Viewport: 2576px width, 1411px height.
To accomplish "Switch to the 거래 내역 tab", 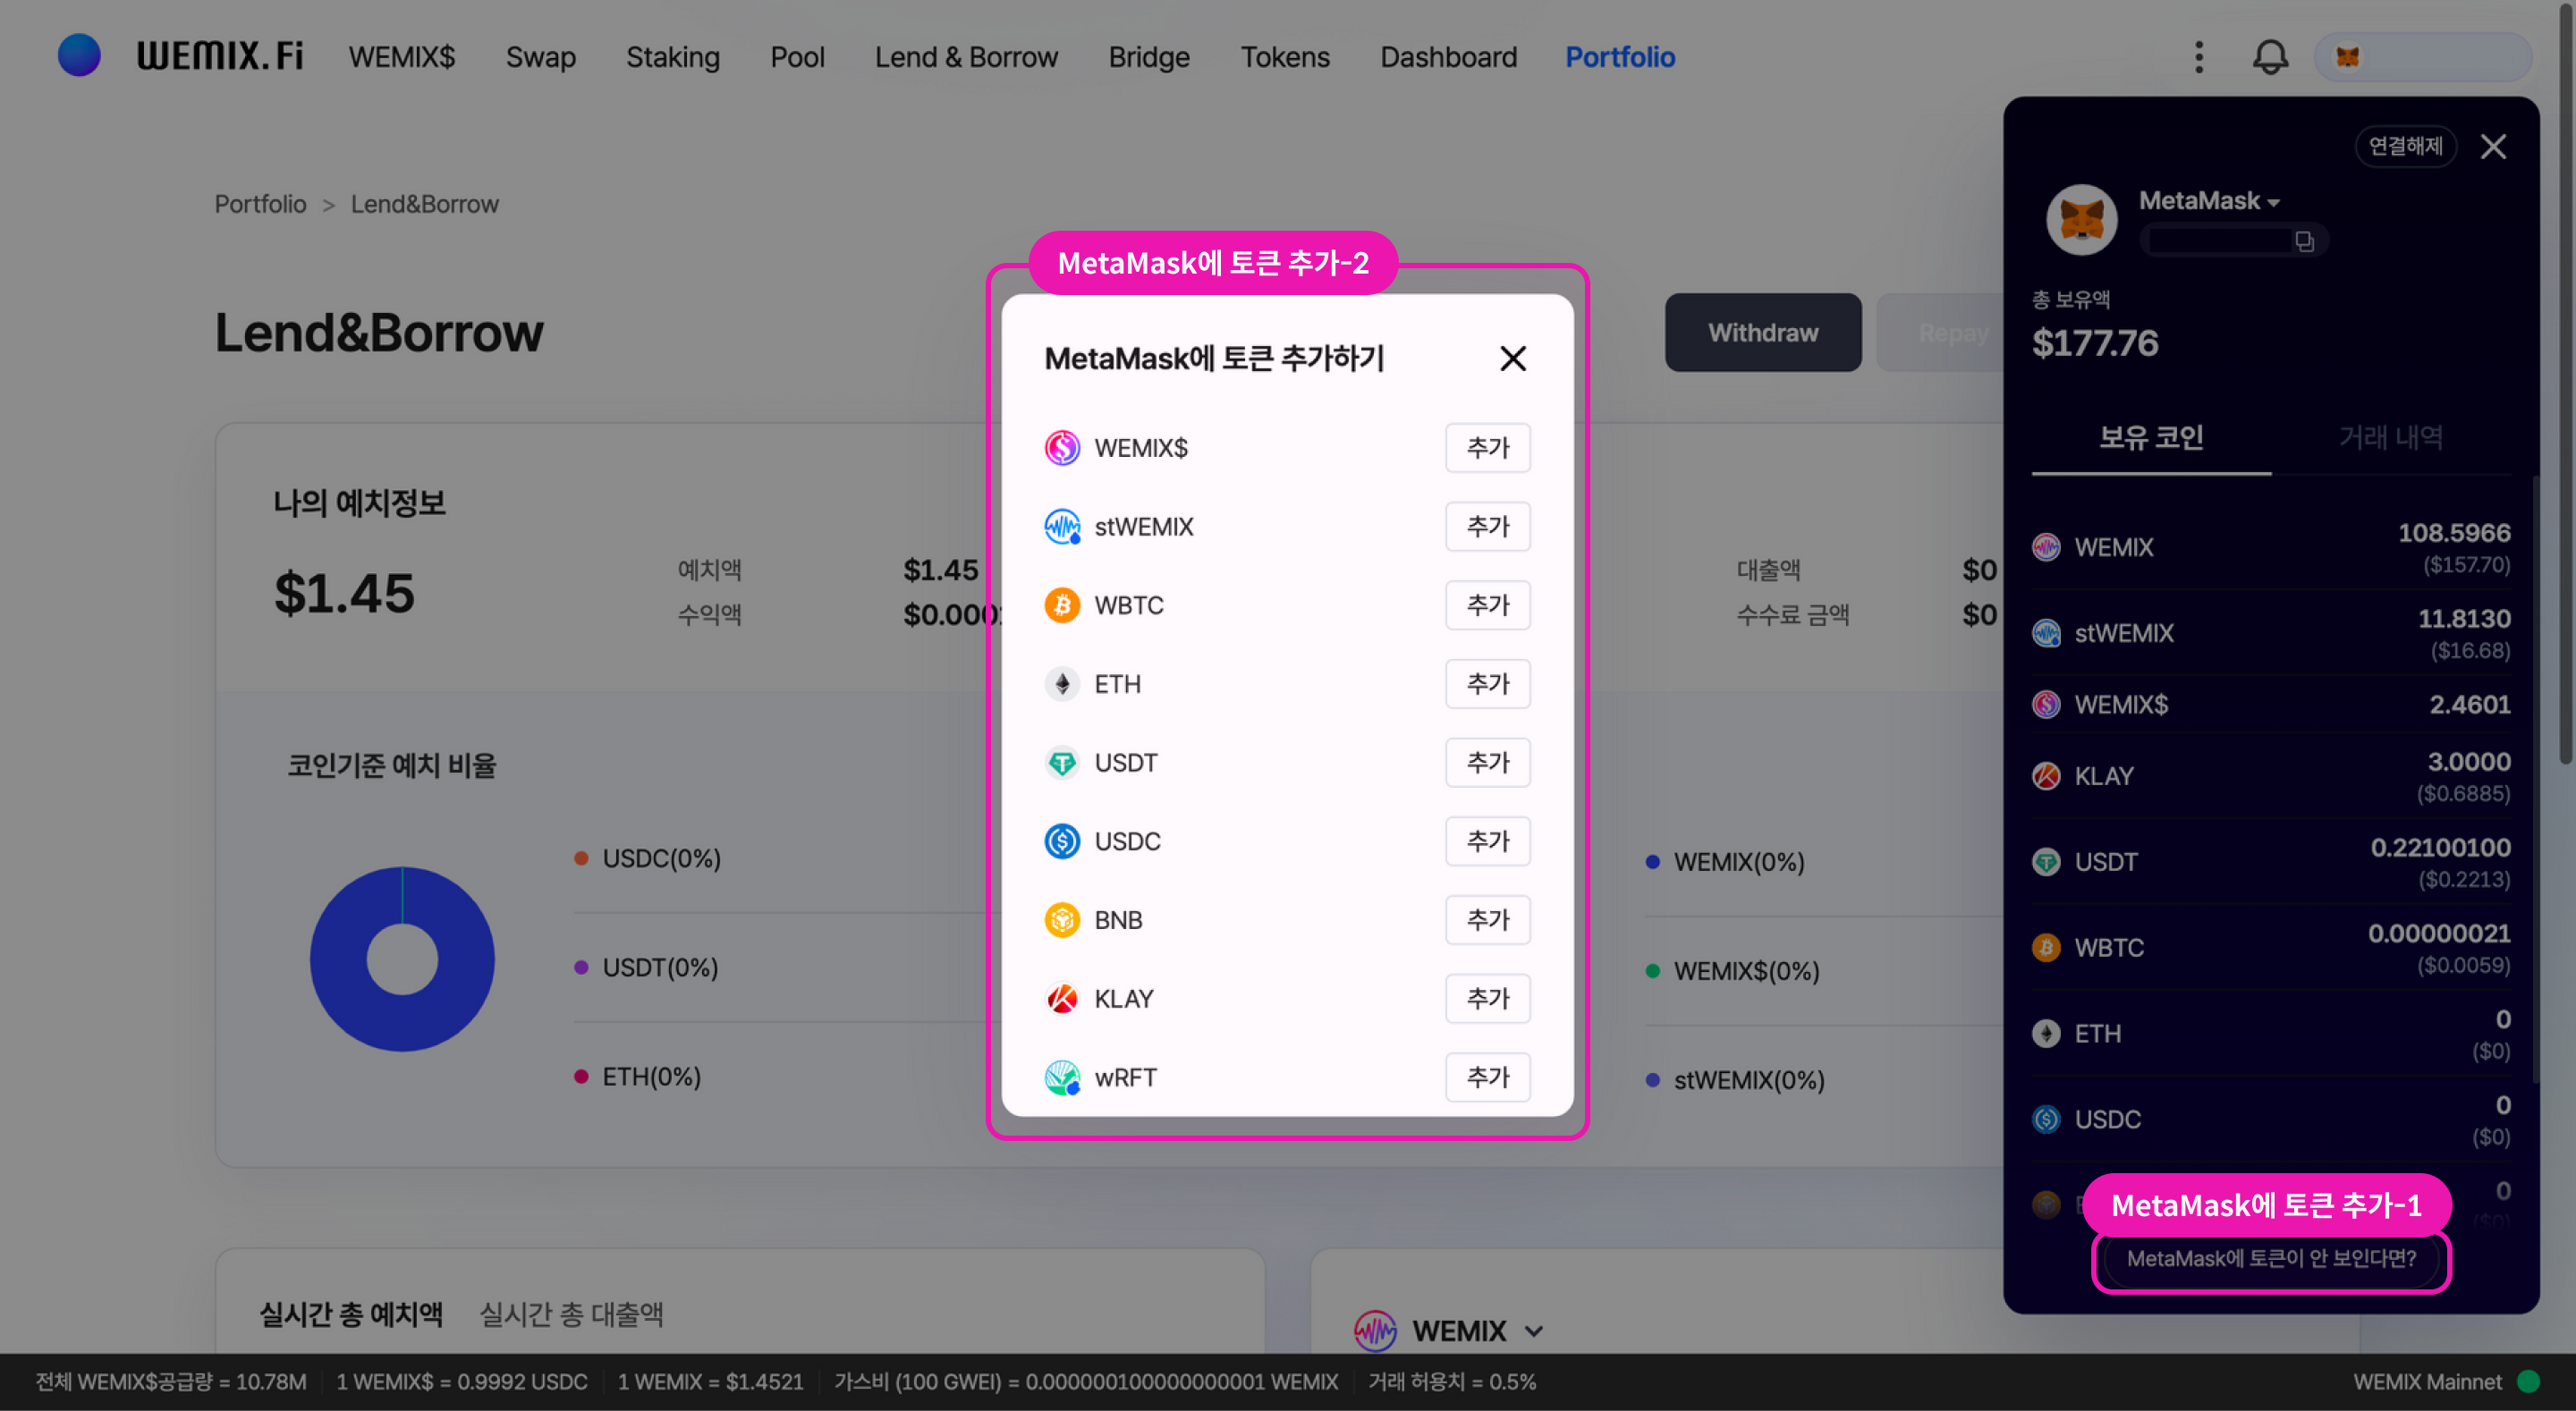I will (2390, 437).
